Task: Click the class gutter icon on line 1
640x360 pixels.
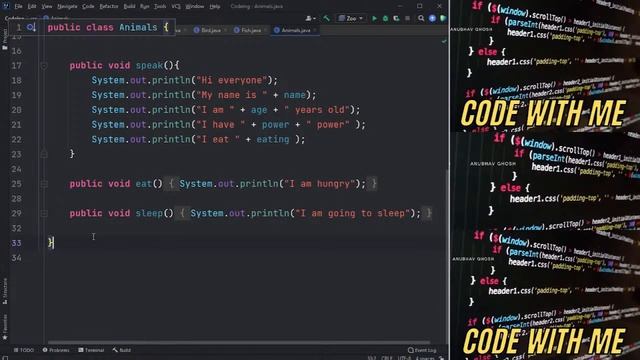Action: coord(31,27)
